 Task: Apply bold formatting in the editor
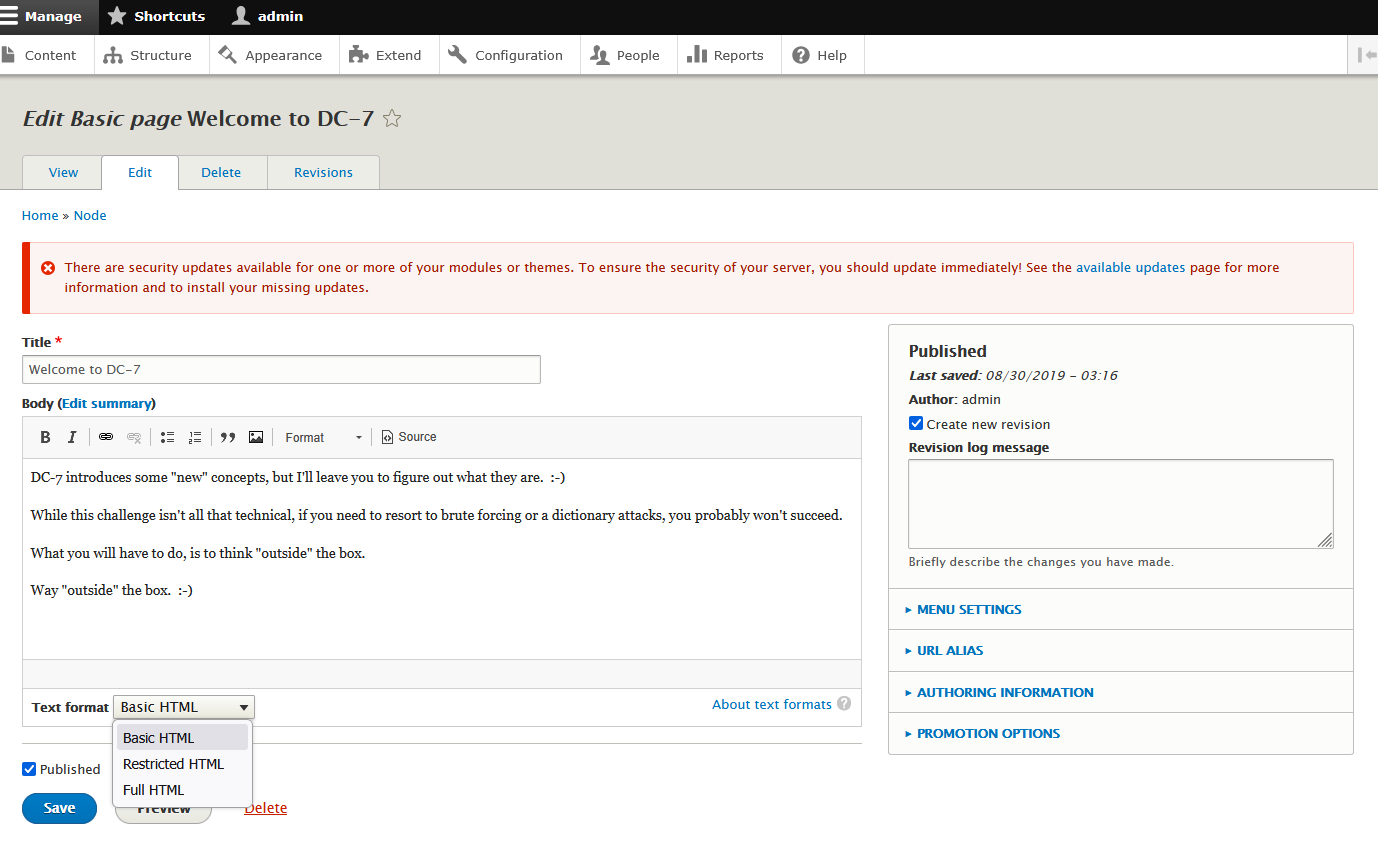point(45,437)
